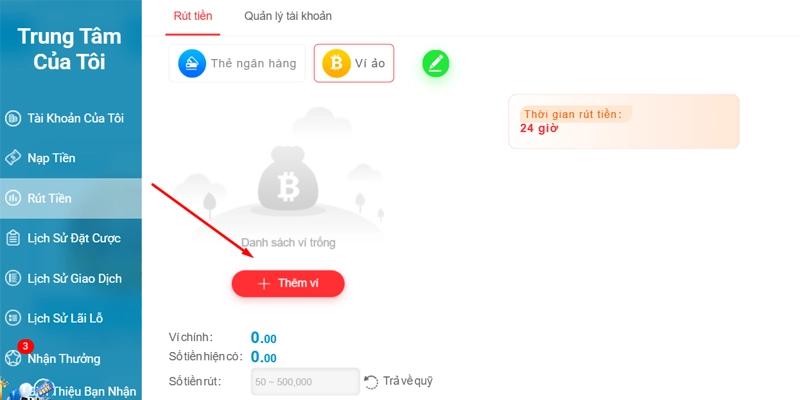Click the Tài Khoản Của Tôi sidebar icon
Screen dimensions: 800x400
pyautogui.click(x=13, y=118)
